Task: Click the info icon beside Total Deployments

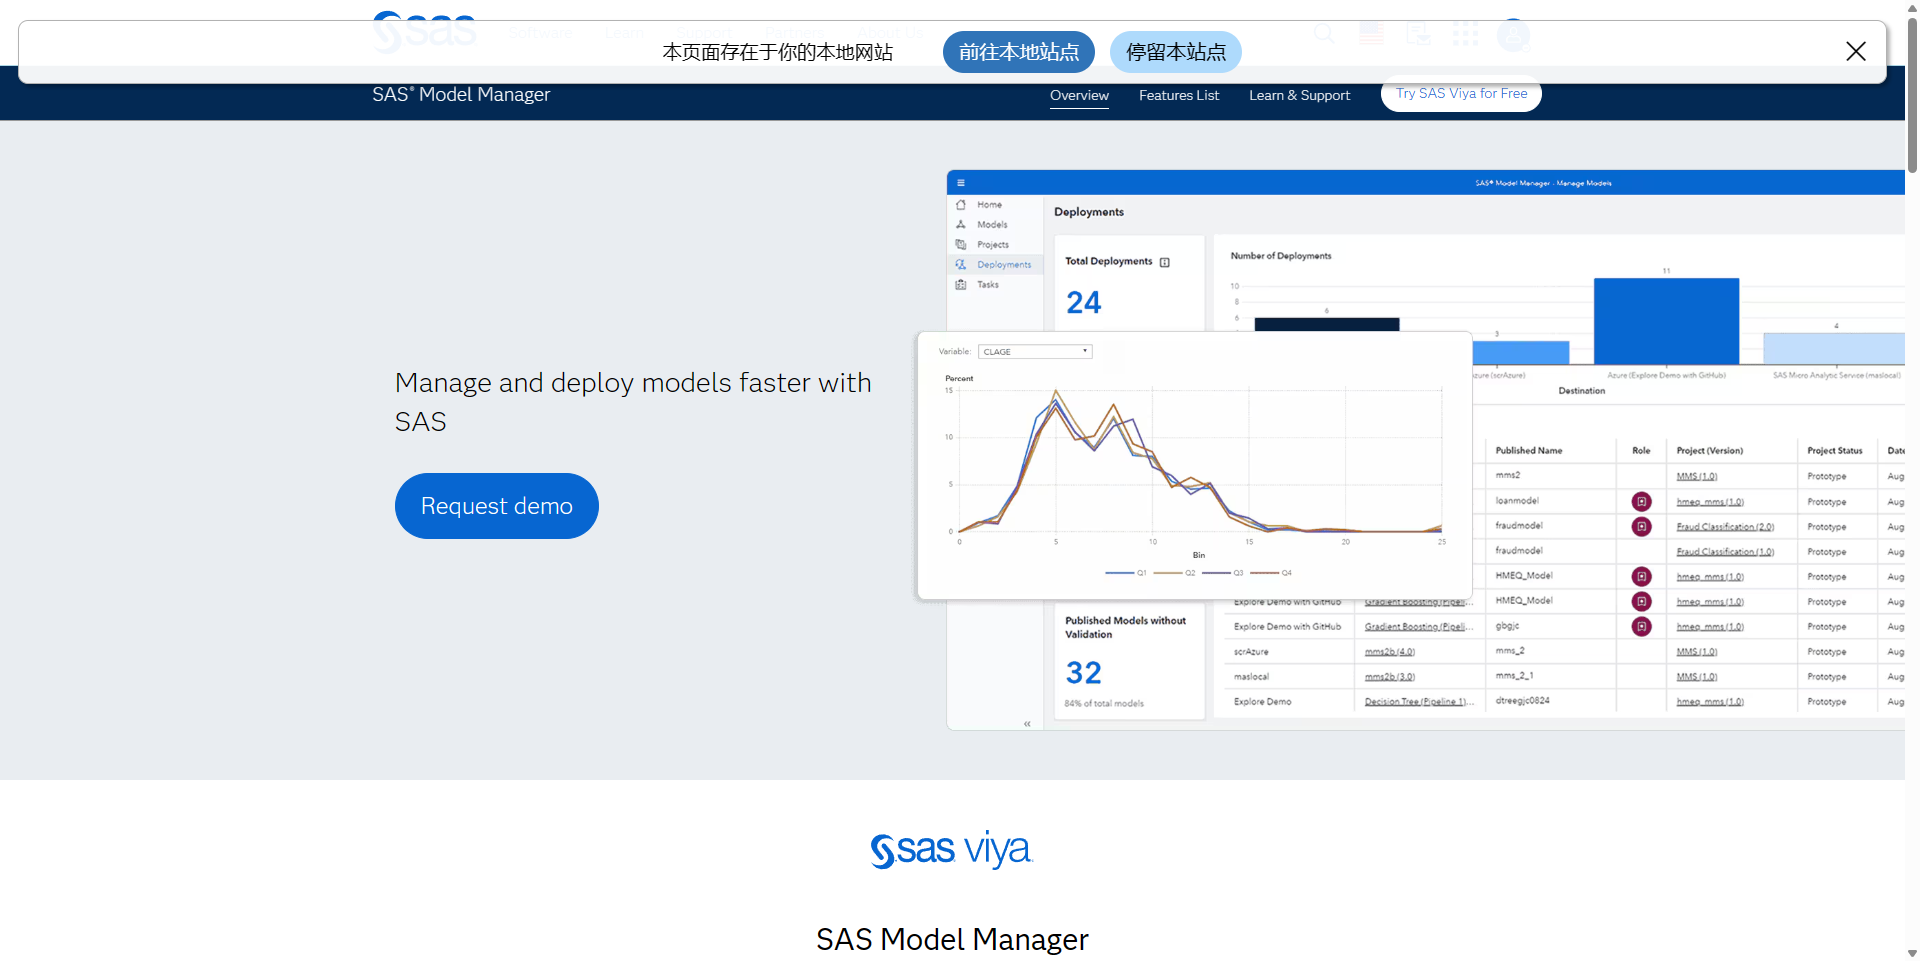Action: 1164,262
